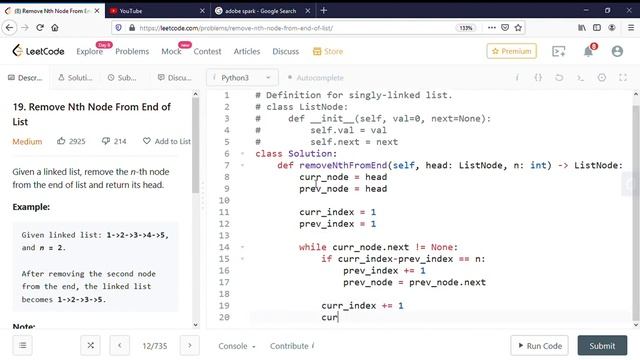Go to the next problem
The image size is (640, 360).
[x=190, y=345]
